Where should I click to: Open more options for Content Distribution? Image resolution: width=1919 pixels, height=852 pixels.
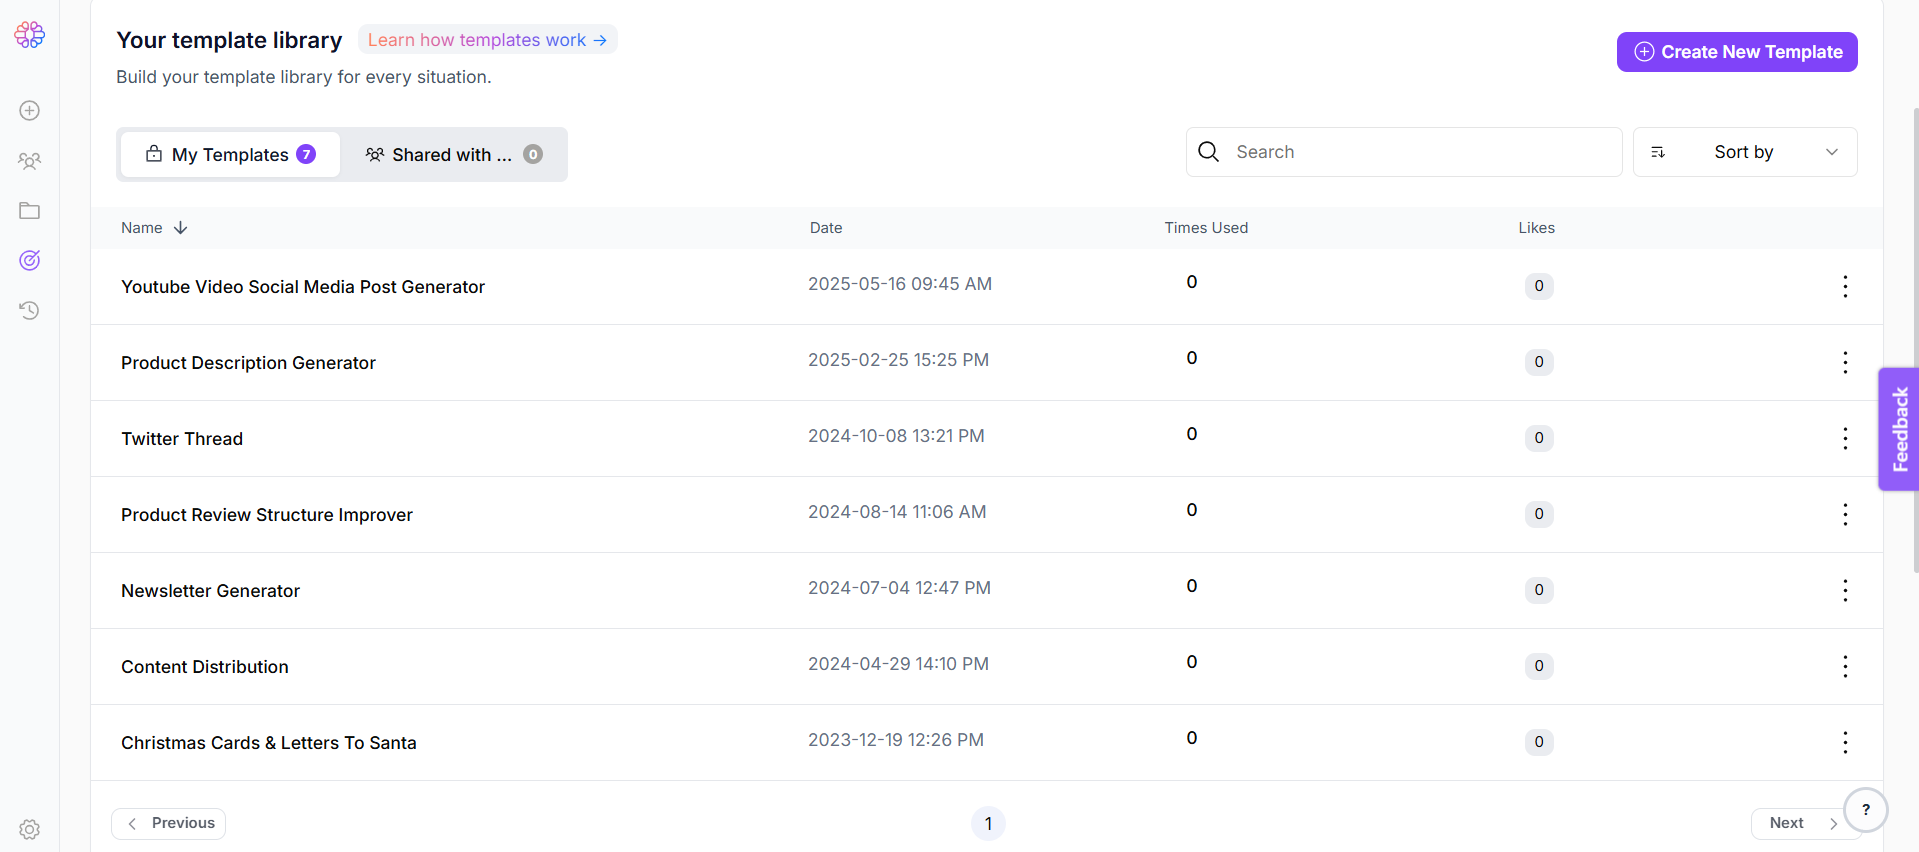1845,667
